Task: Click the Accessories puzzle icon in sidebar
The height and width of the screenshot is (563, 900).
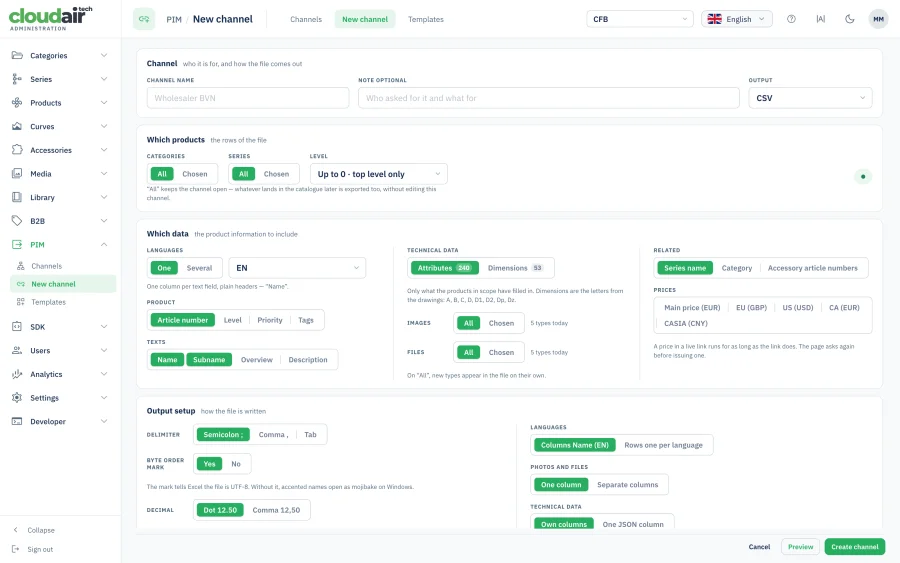Action: pos(17,150)
